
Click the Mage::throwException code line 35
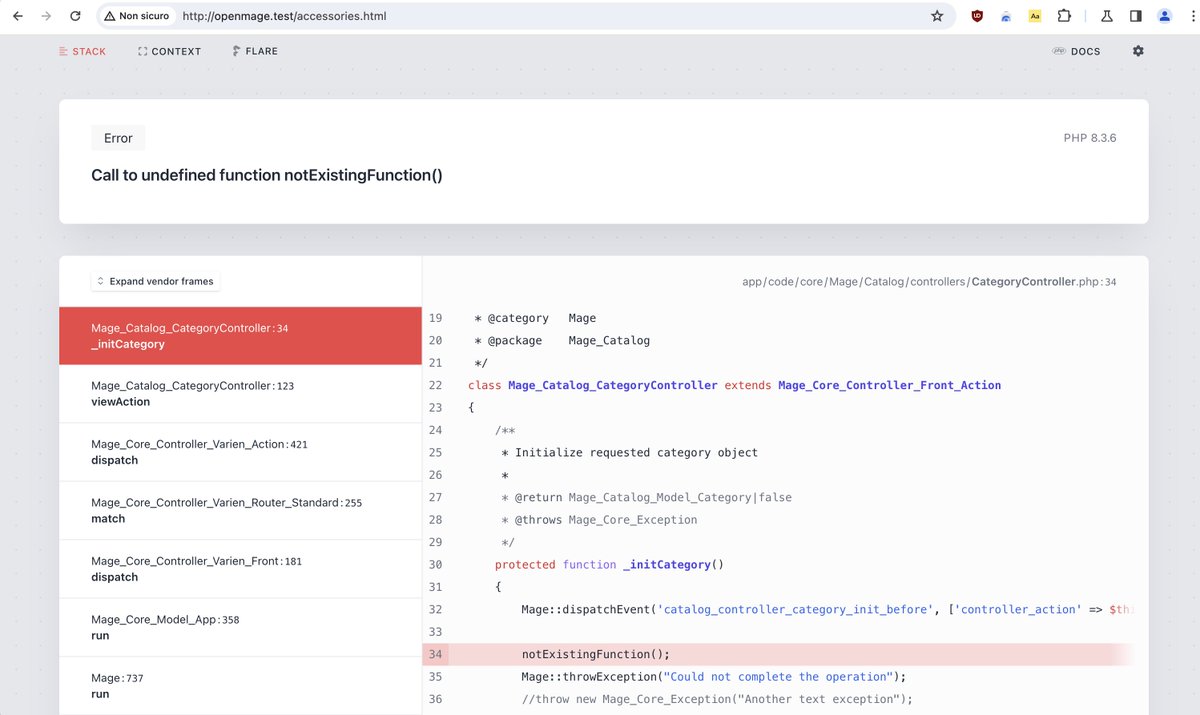tap(713, 676)
